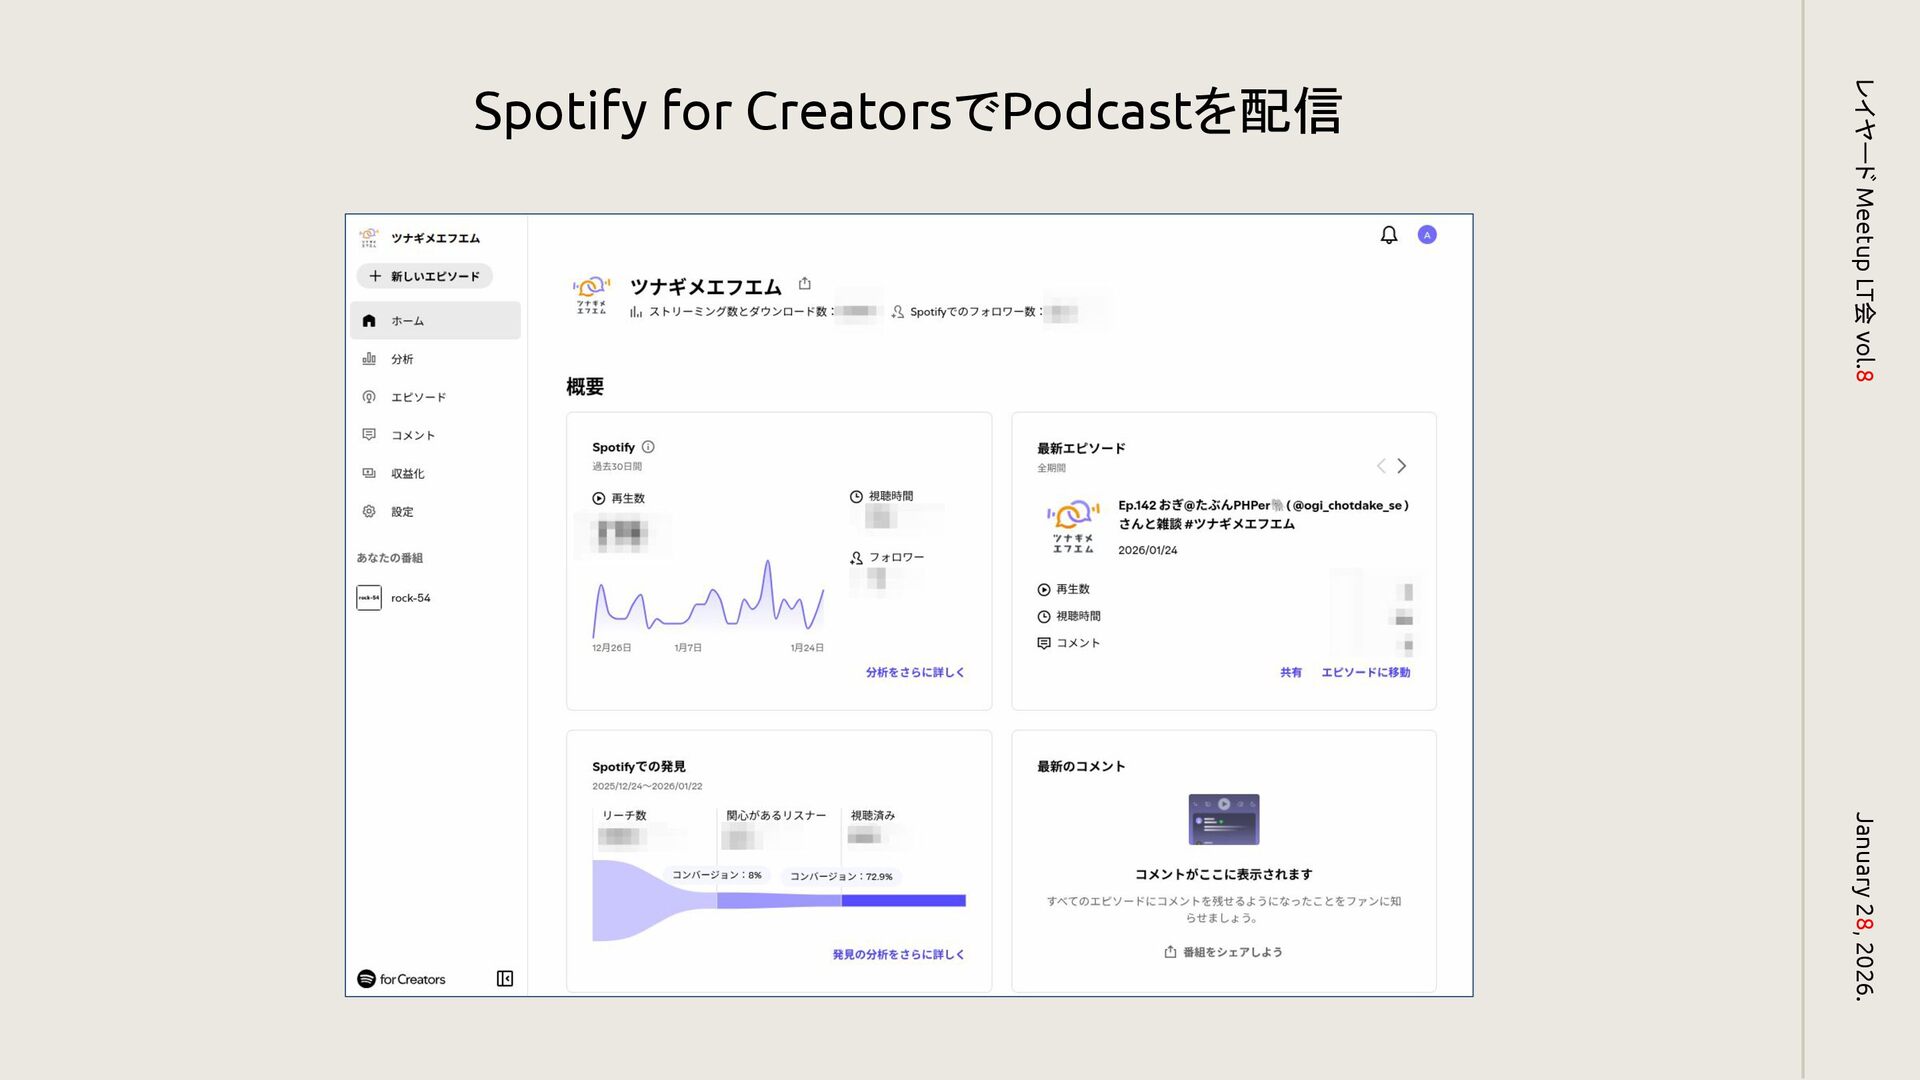Click the Ep.142 episode artwork
This screenshot has width=1920, height=1080.
point(1072,526)
